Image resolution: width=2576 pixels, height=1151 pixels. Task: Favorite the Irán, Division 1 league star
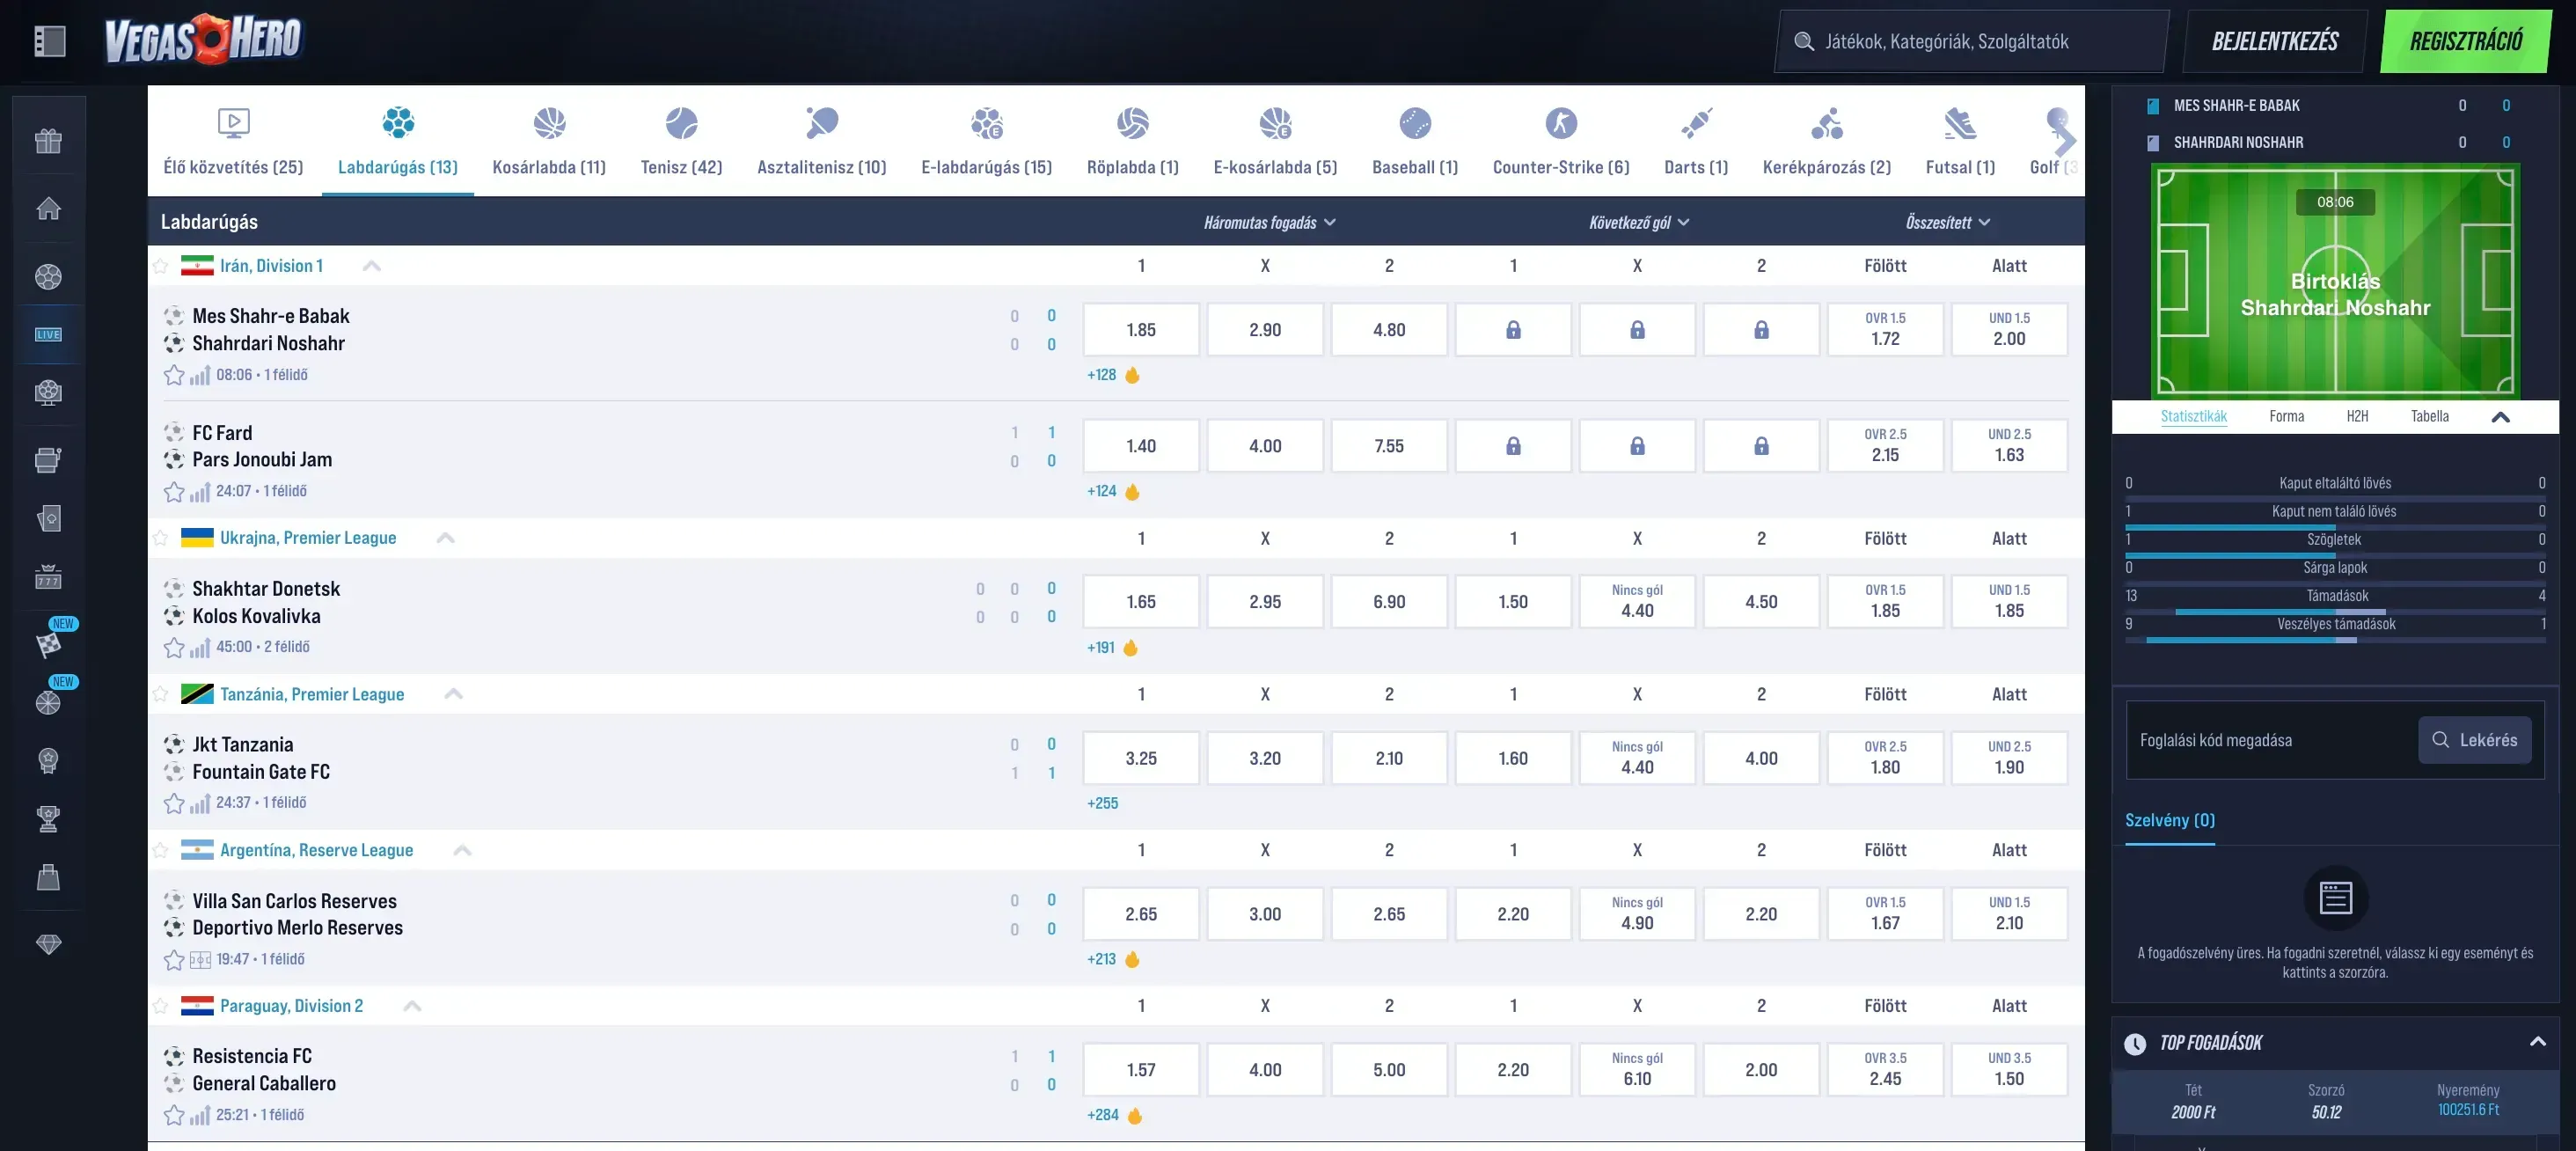click(160, 266)
